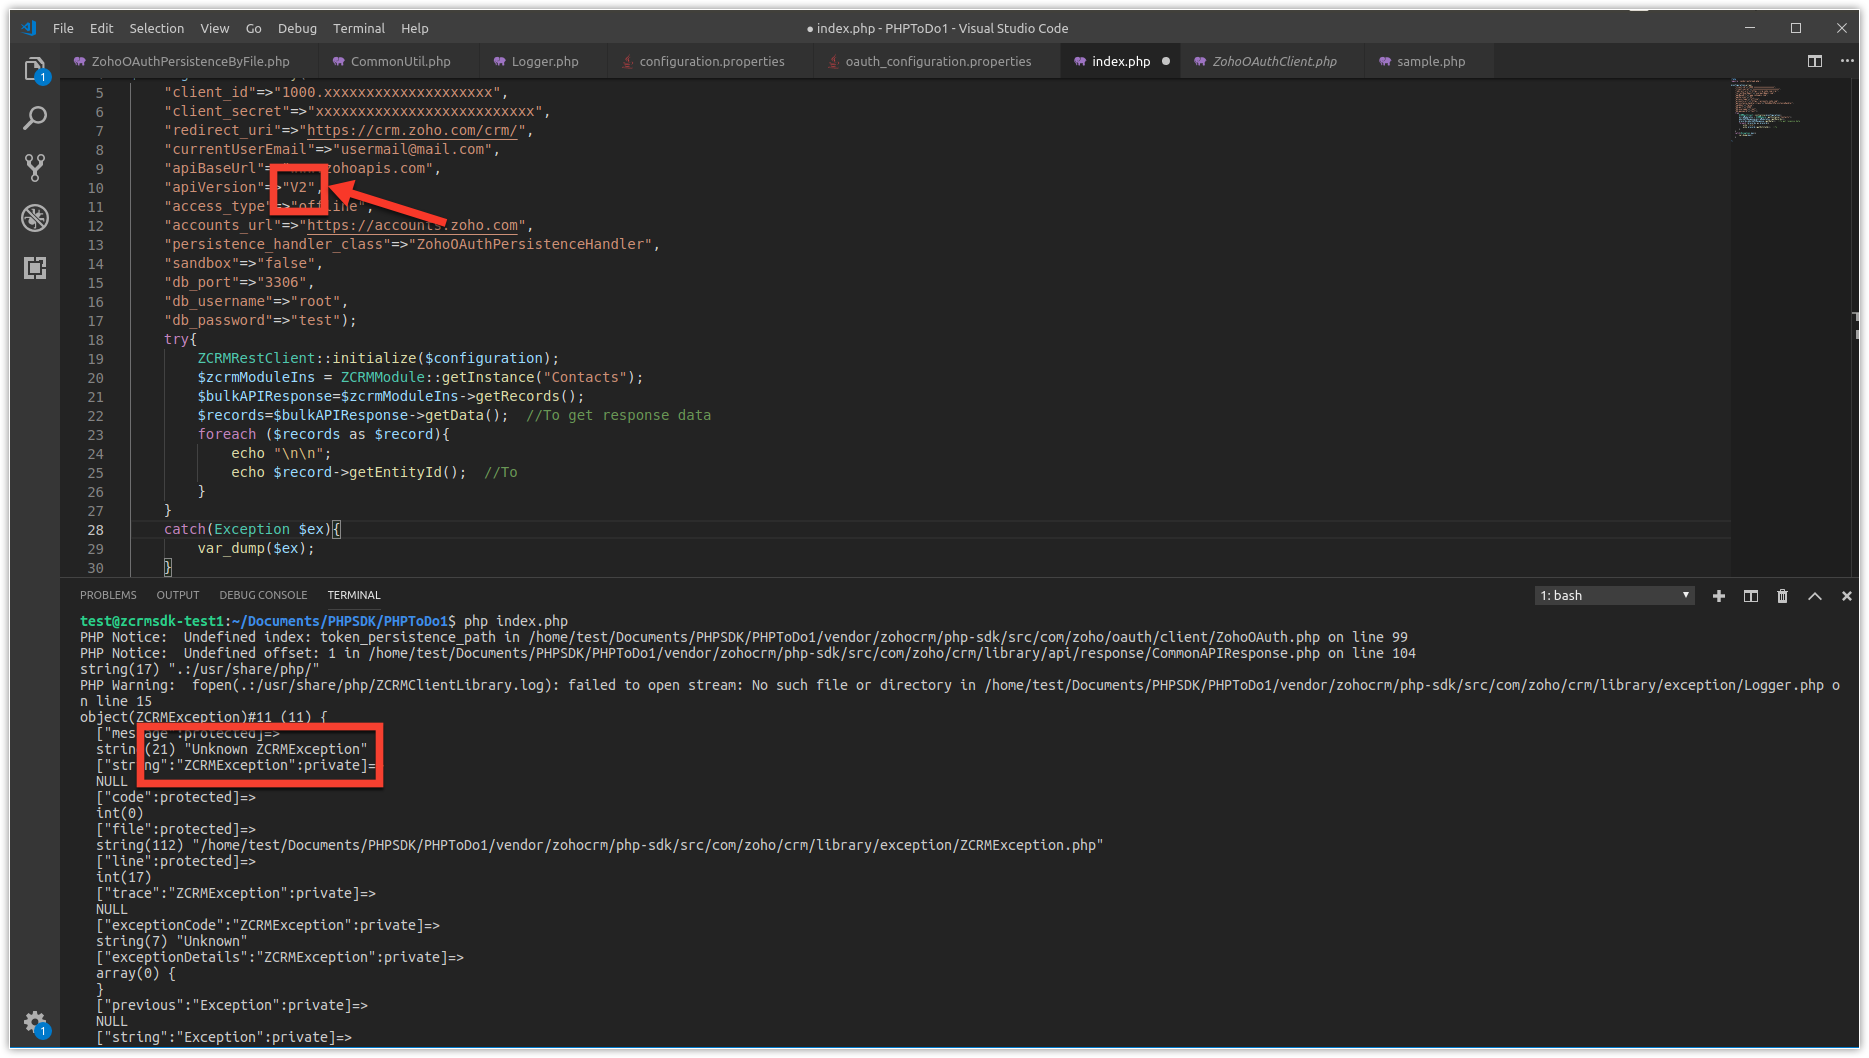This screenshot has height=1058, width=1869.
Task: Open the Help menu
Action: [x=415, y=28]
